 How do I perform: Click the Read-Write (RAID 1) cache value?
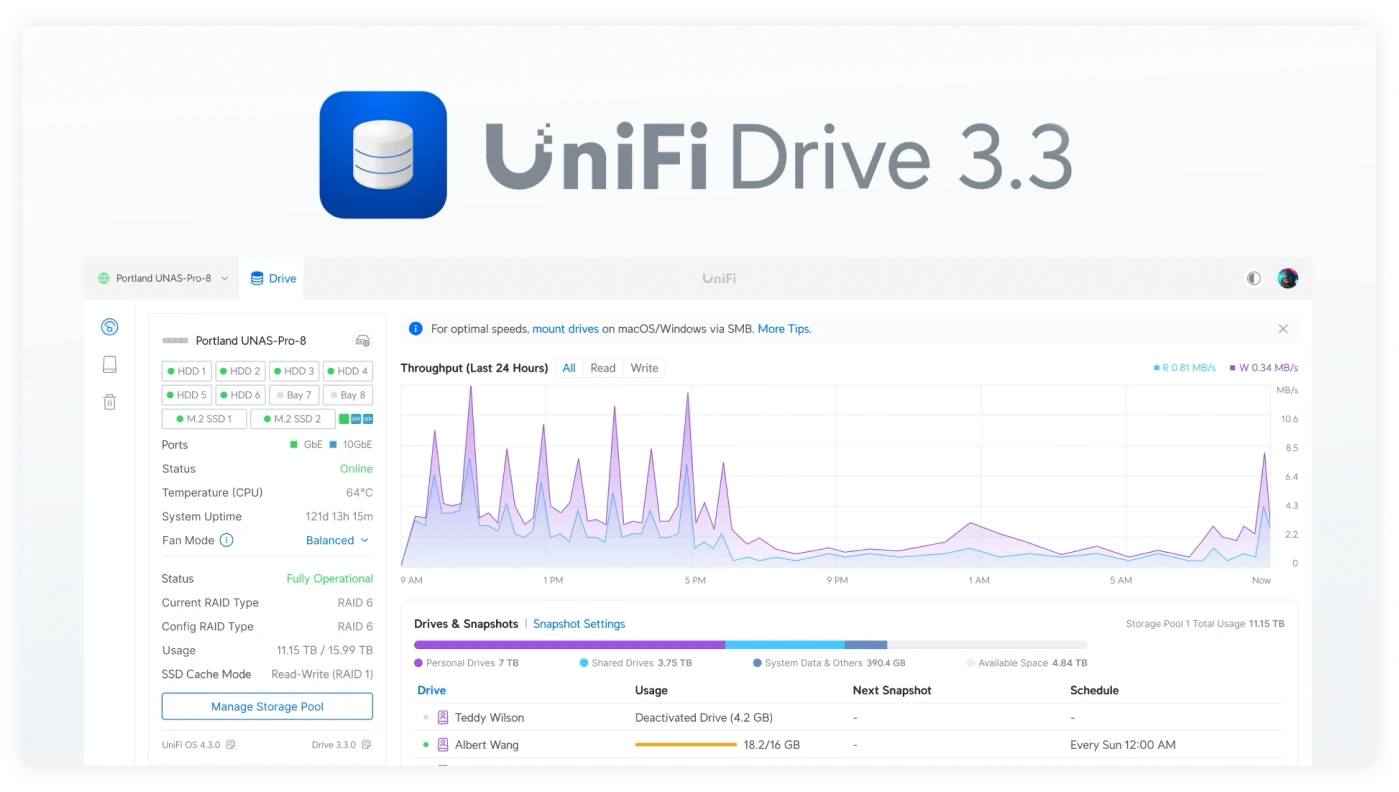[322, 674]
